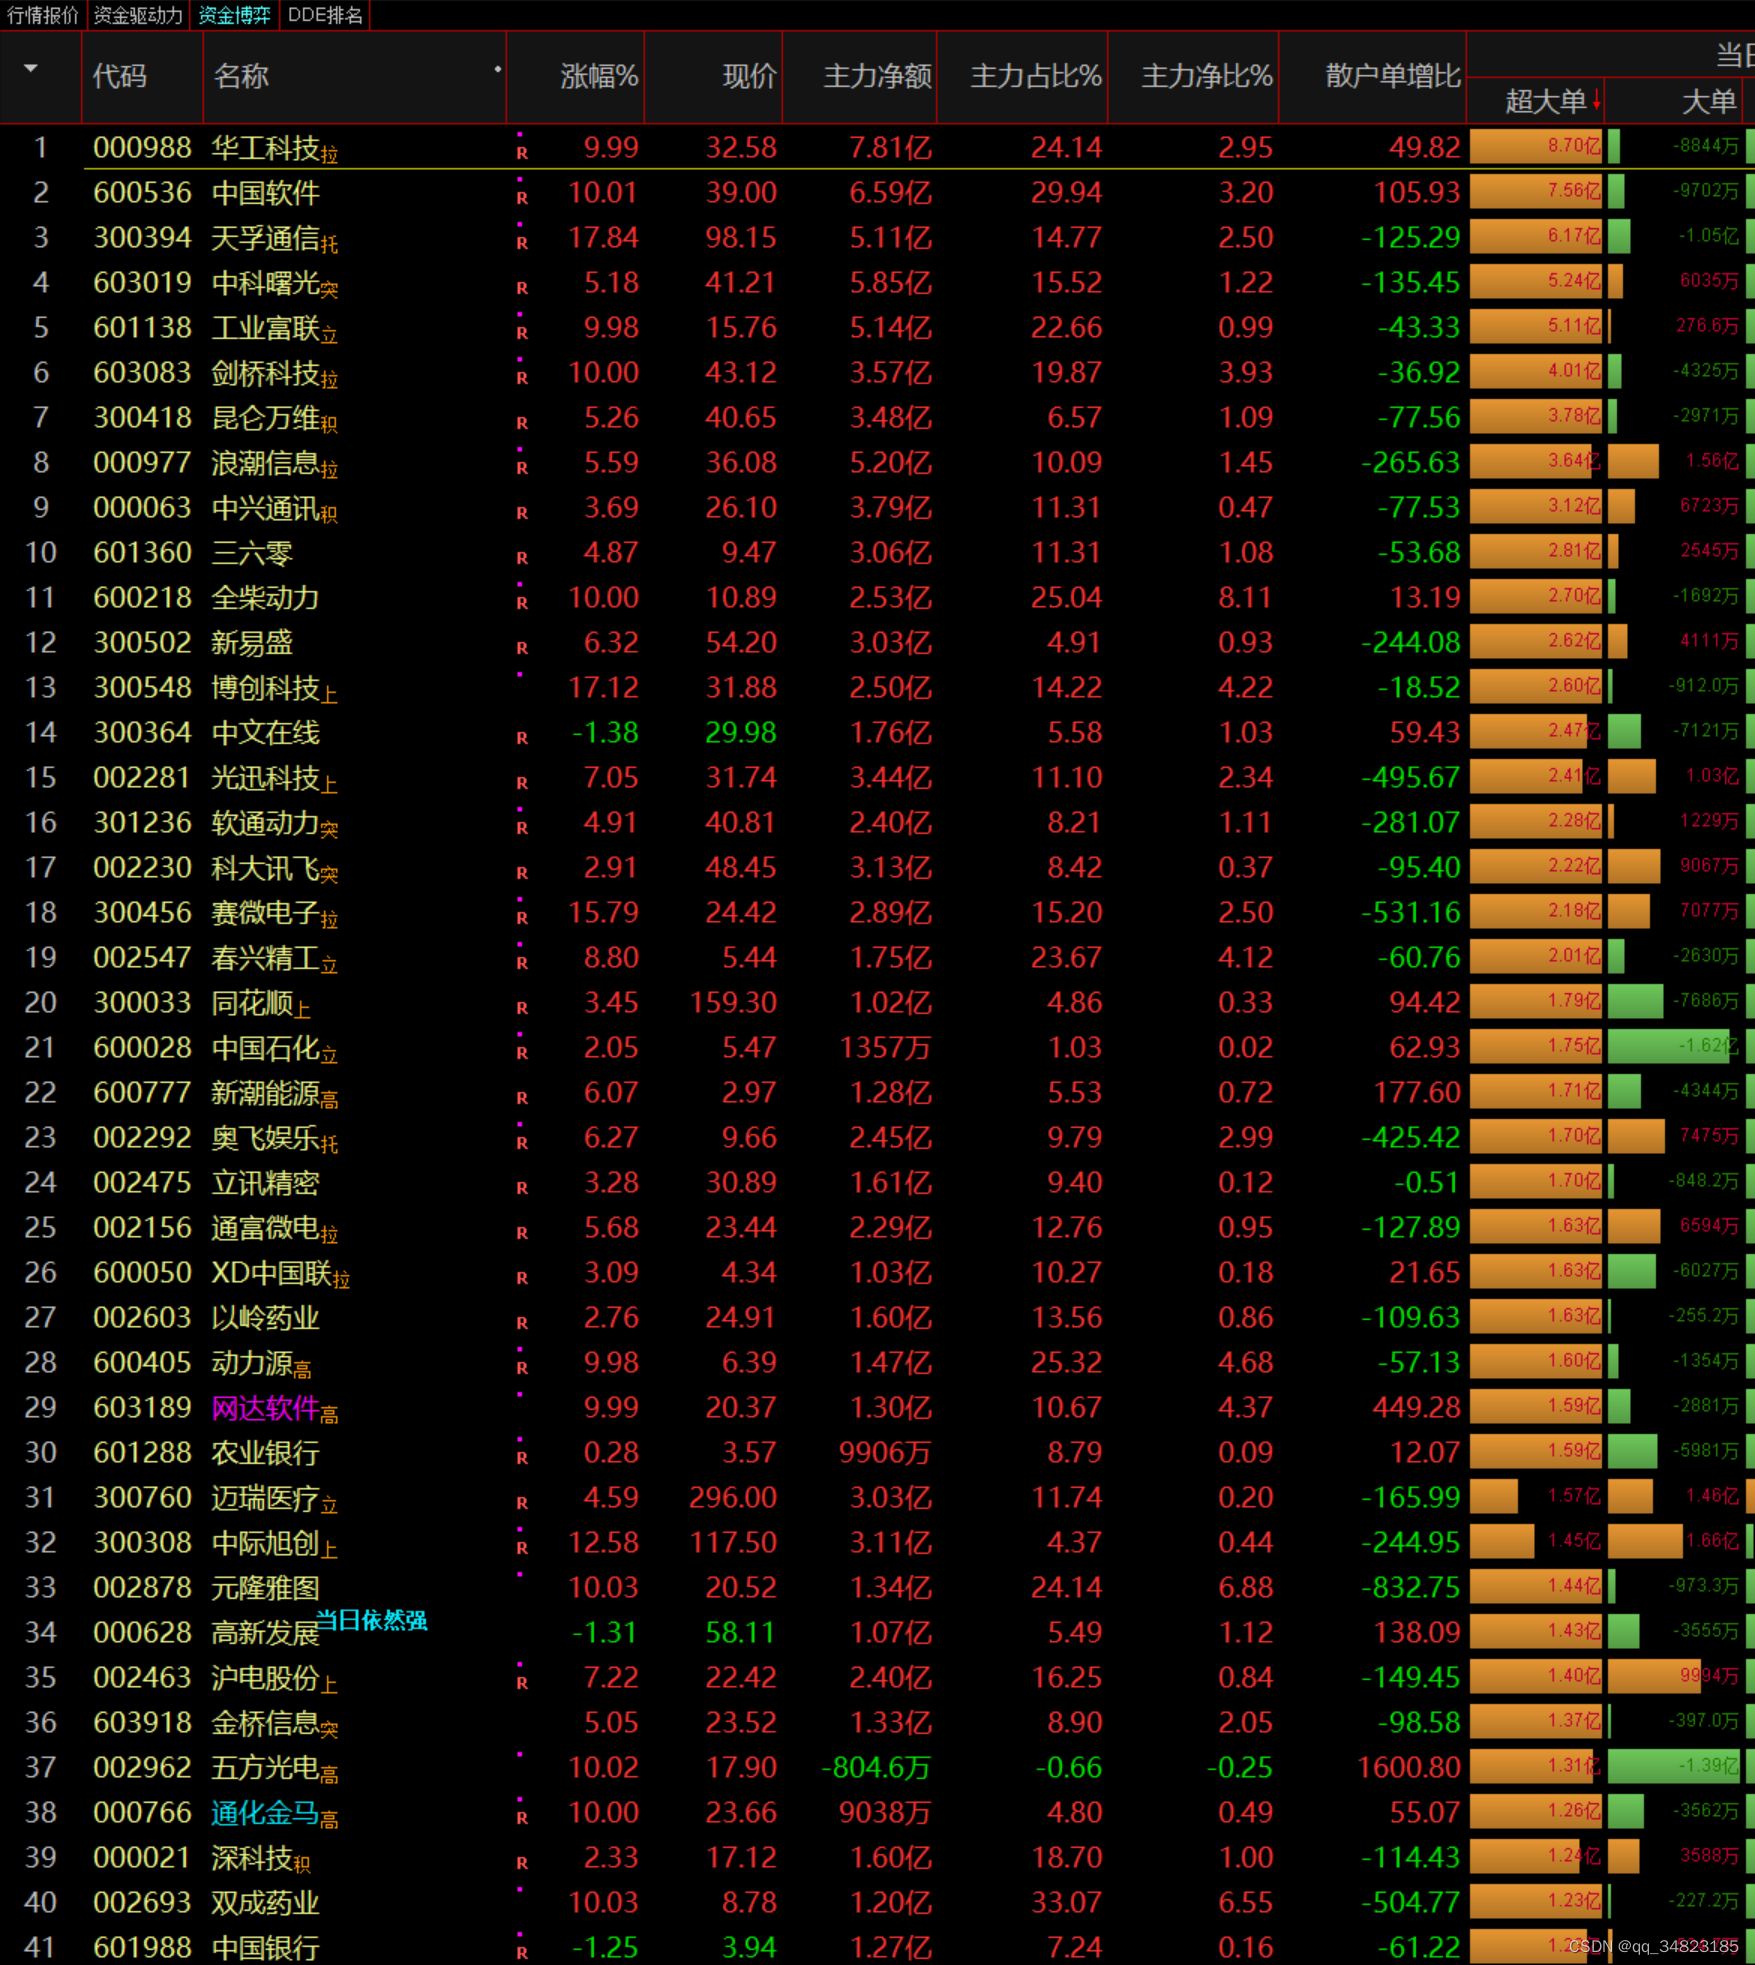Select the 资金博弈 tab
Image resolution: width=1755 pixels, height=1965 pixels.
(x=234, y=15)
